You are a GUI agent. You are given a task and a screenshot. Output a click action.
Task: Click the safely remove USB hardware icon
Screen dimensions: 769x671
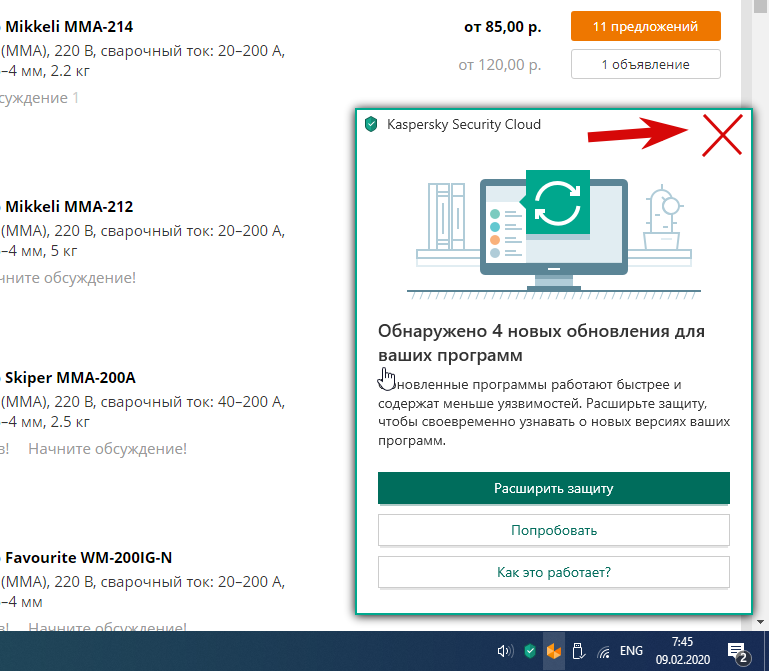579,651
